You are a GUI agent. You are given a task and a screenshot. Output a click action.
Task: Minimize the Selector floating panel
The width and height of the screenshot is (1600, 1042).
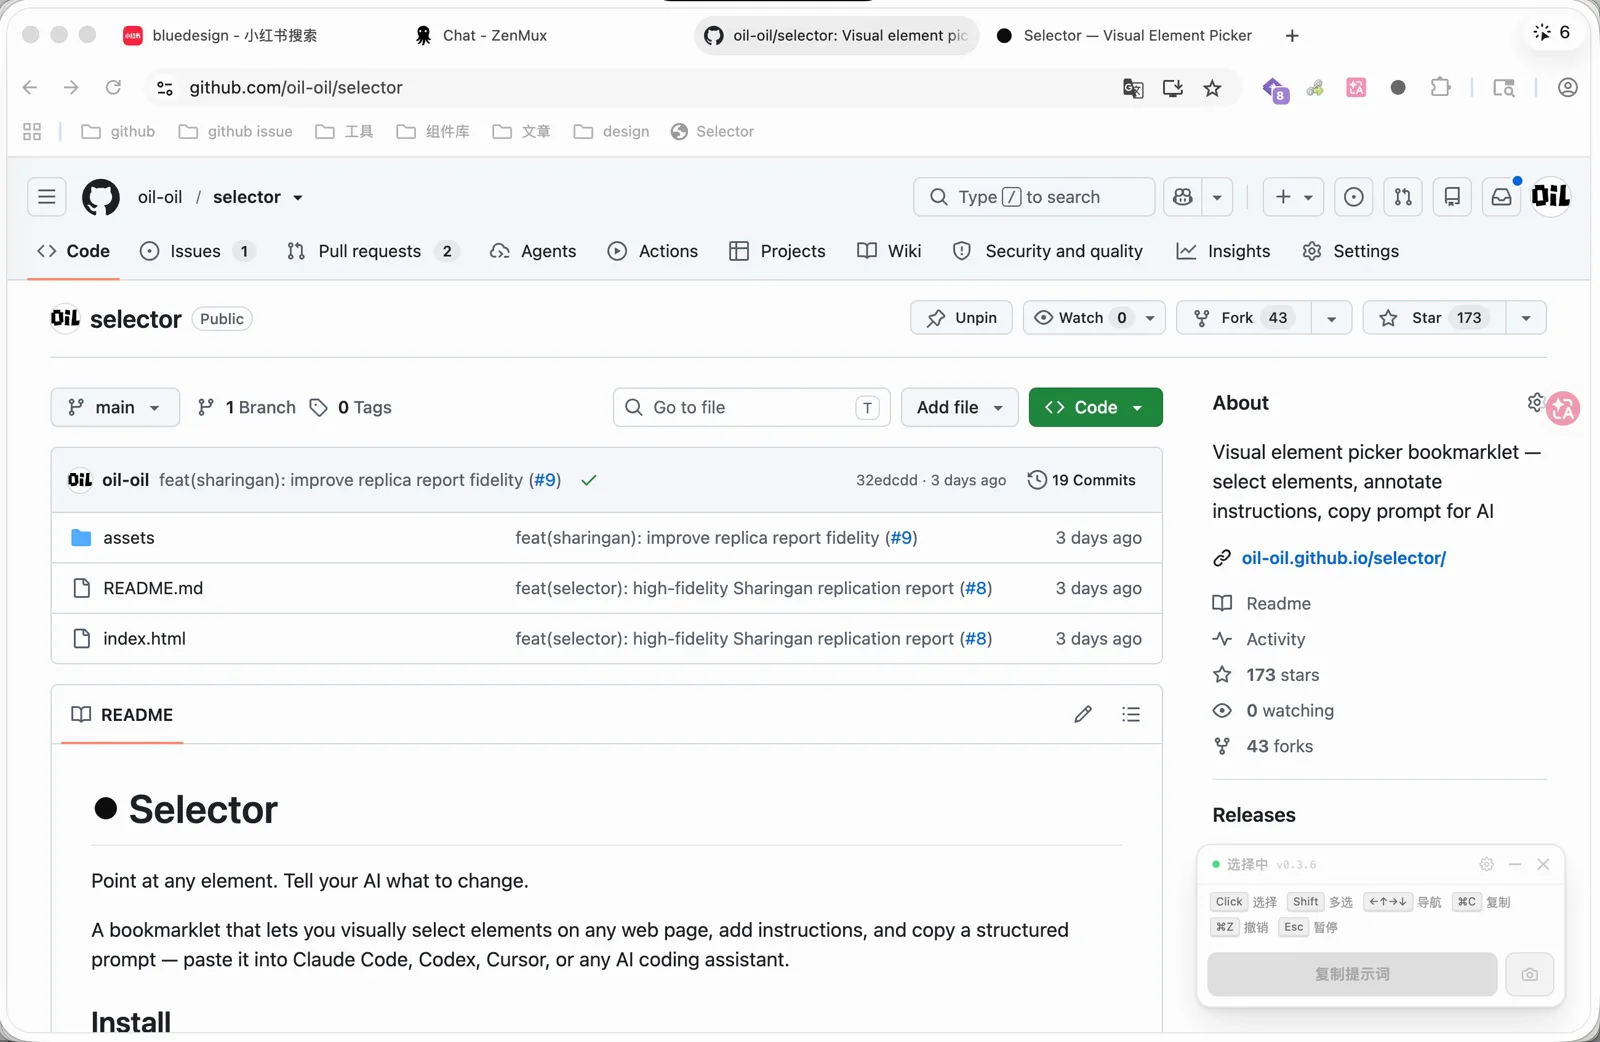pyautogui.click(x=1515, y=864)
